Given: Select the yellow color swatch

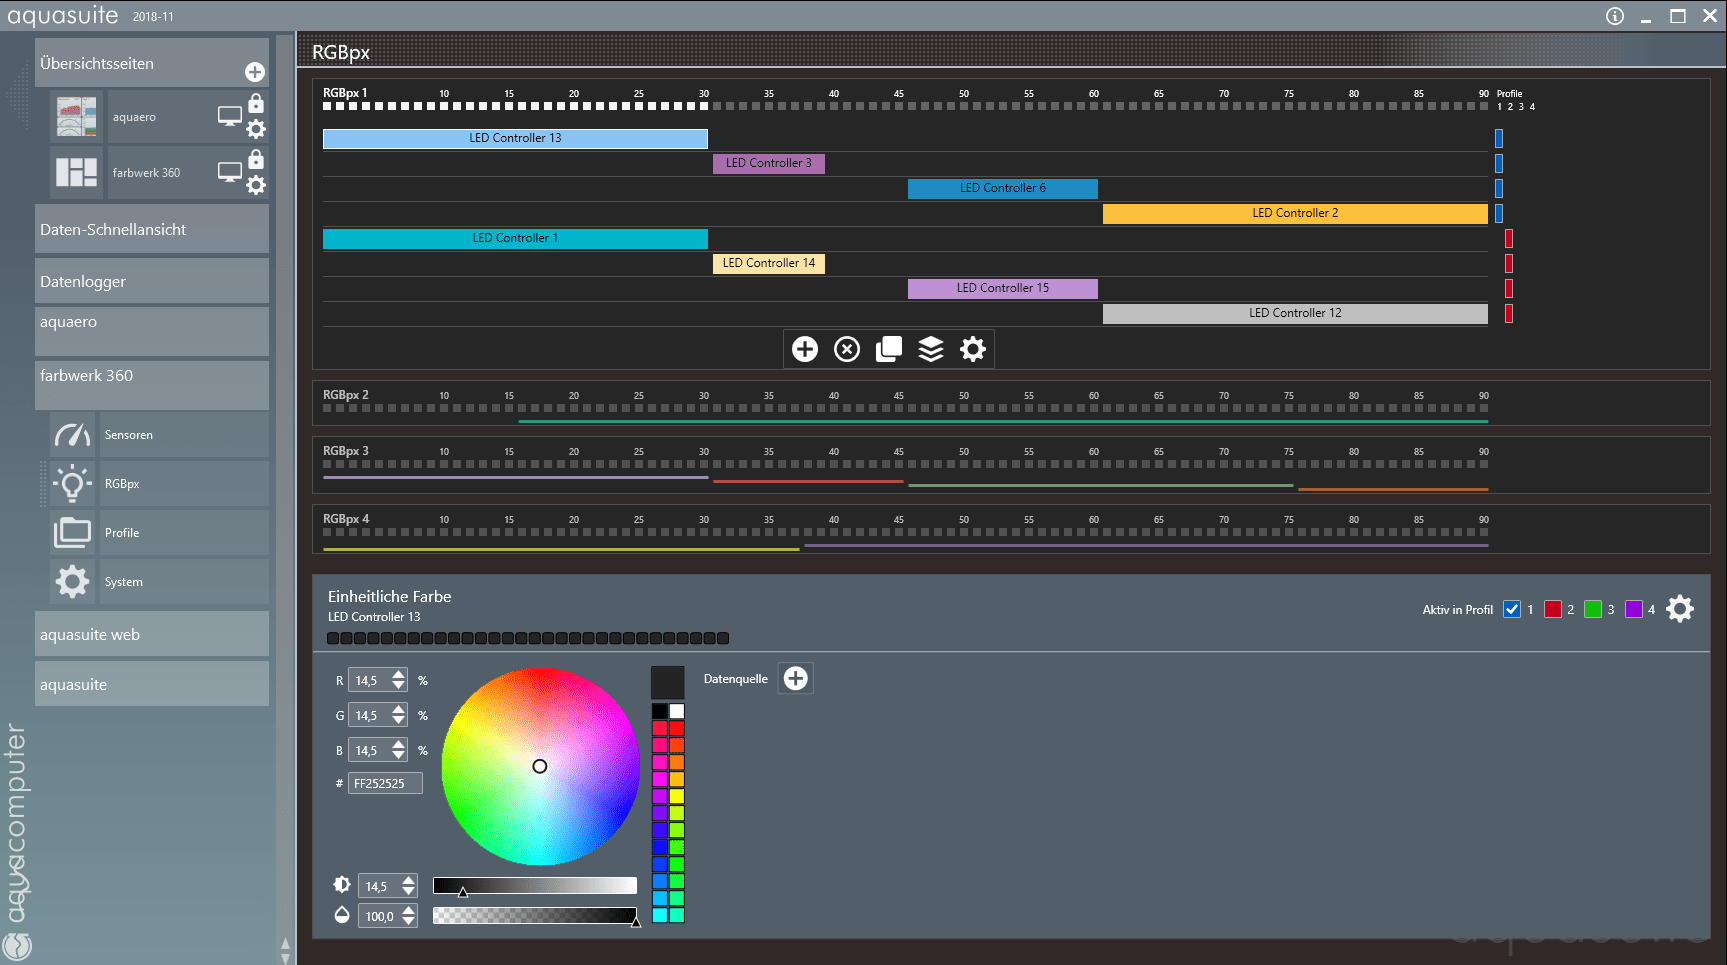Looking at the screenshot, I should pyautogui.click(x=677, y=796).
